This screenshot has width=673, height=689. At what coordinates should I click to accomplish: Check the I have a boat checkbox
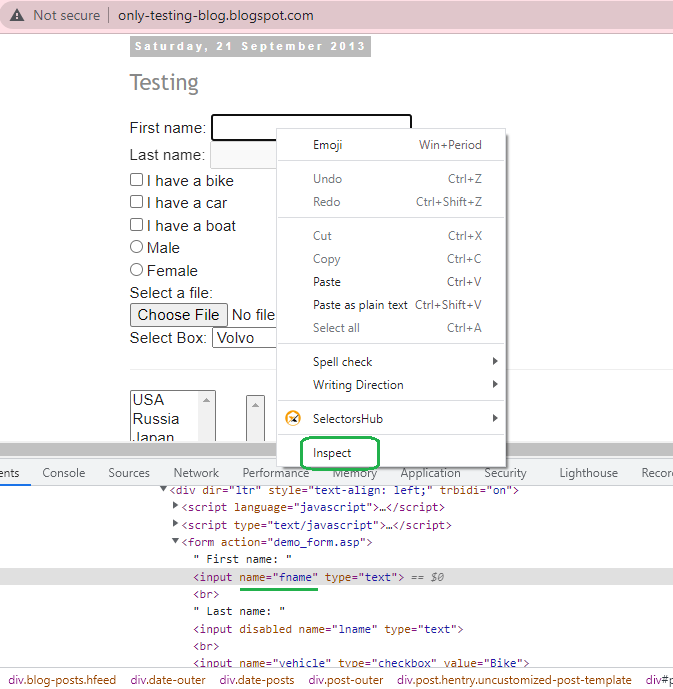tap(136, 225)
